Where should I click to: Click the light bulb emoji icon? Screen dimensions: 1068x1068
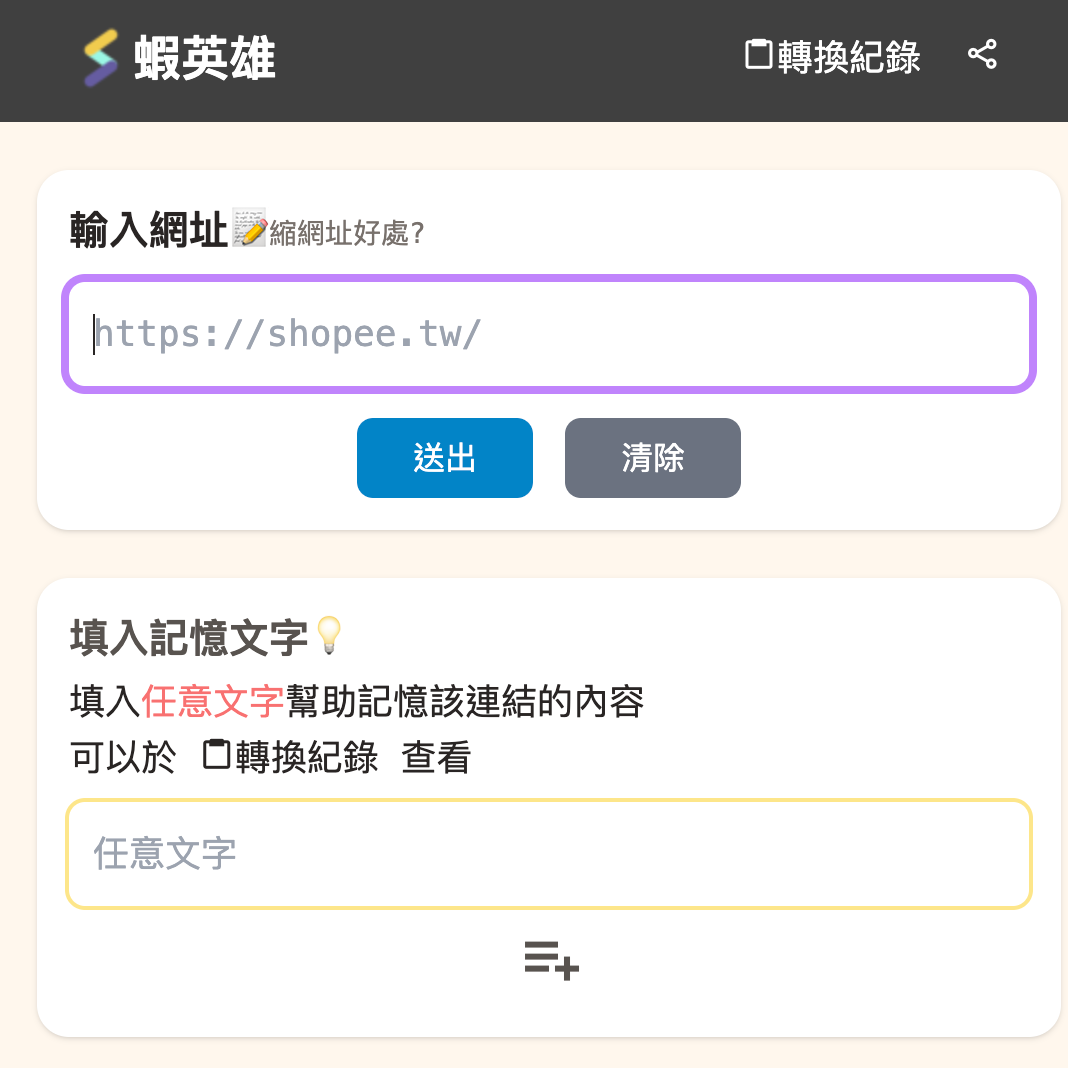click(x=328, y=636)
